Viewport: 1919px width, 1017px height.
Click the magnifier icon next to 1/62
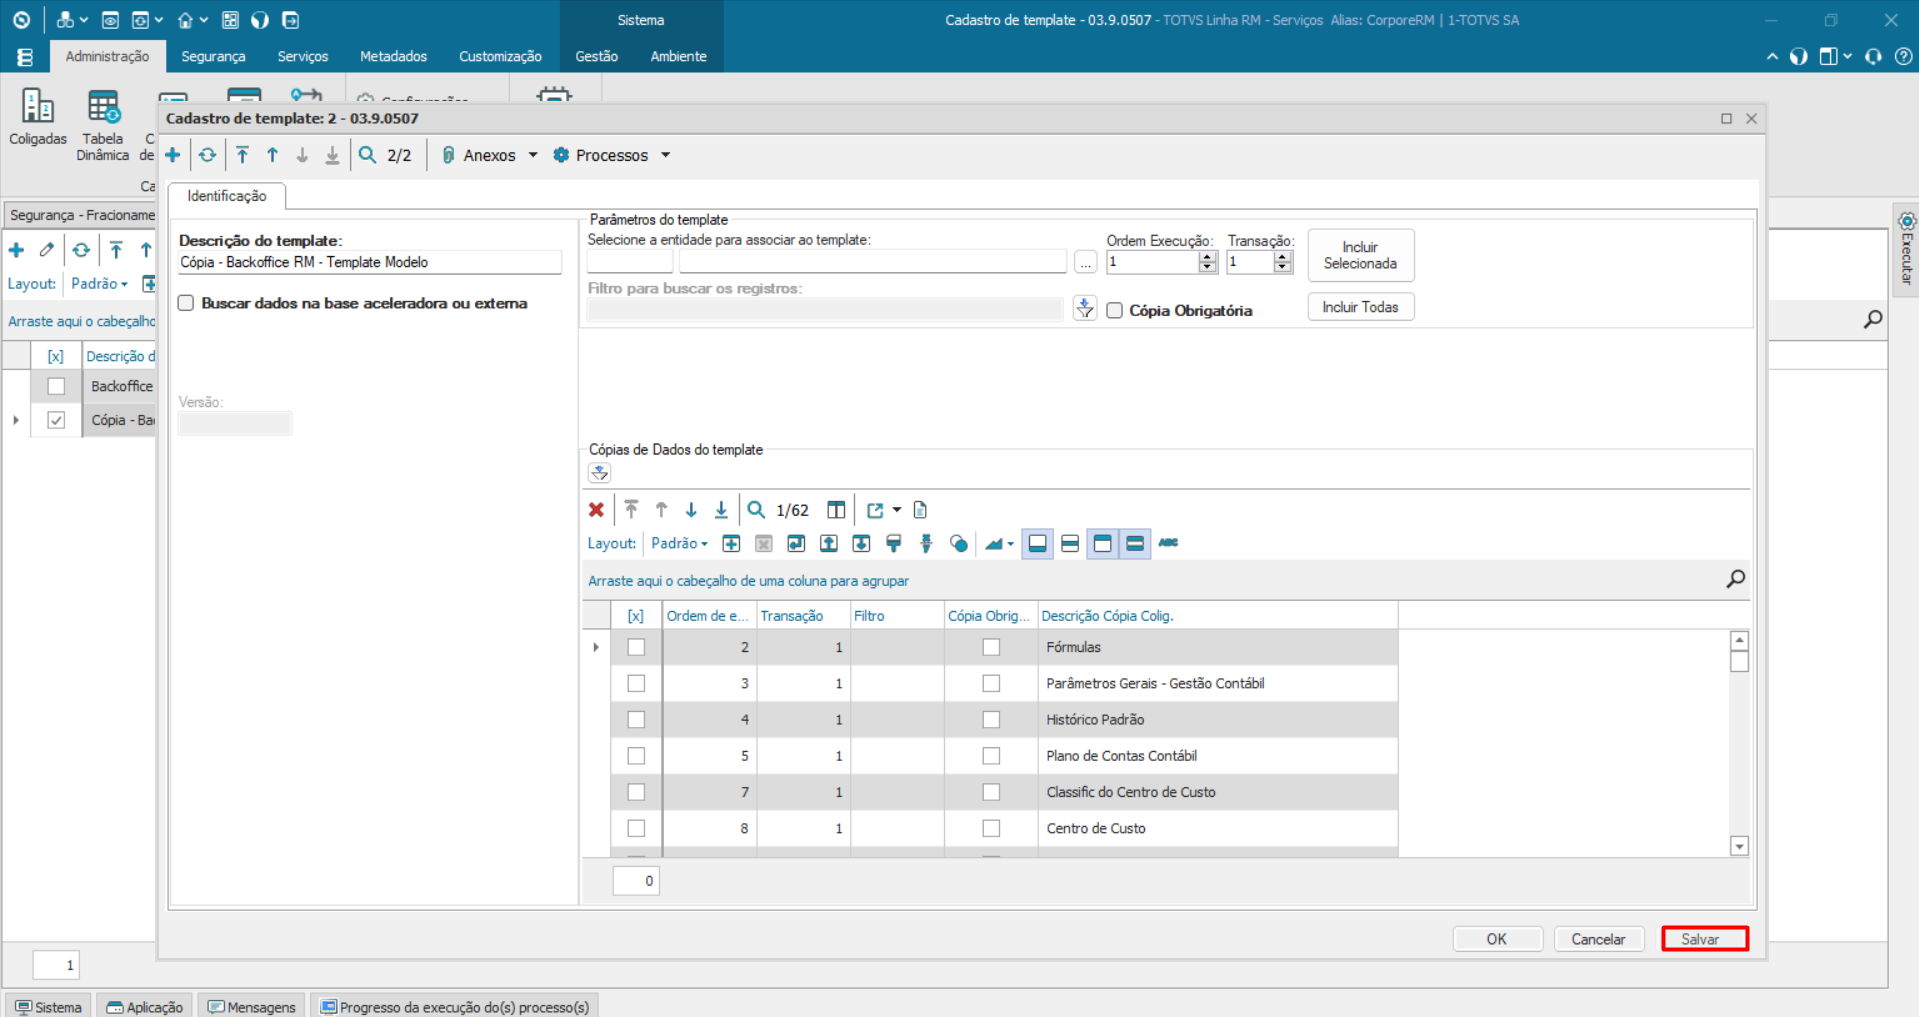coord(756,510)
